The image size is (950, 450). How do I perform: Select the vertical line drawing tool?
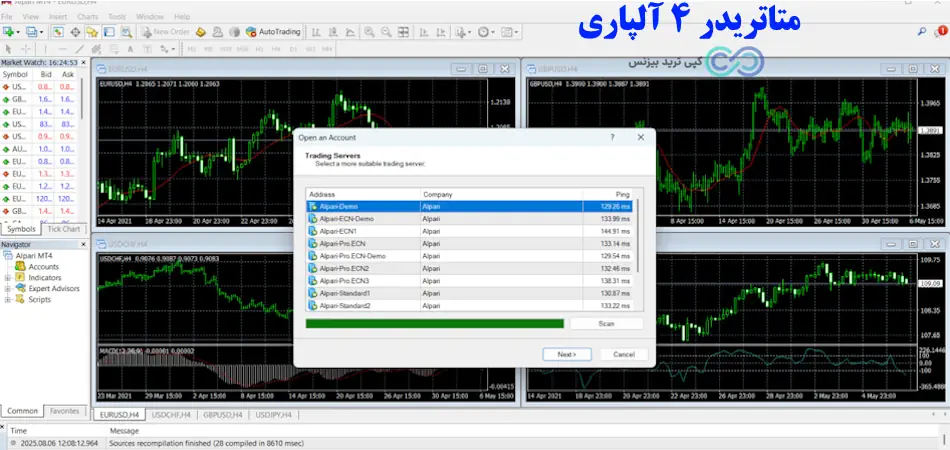click(x=45, y=48)
